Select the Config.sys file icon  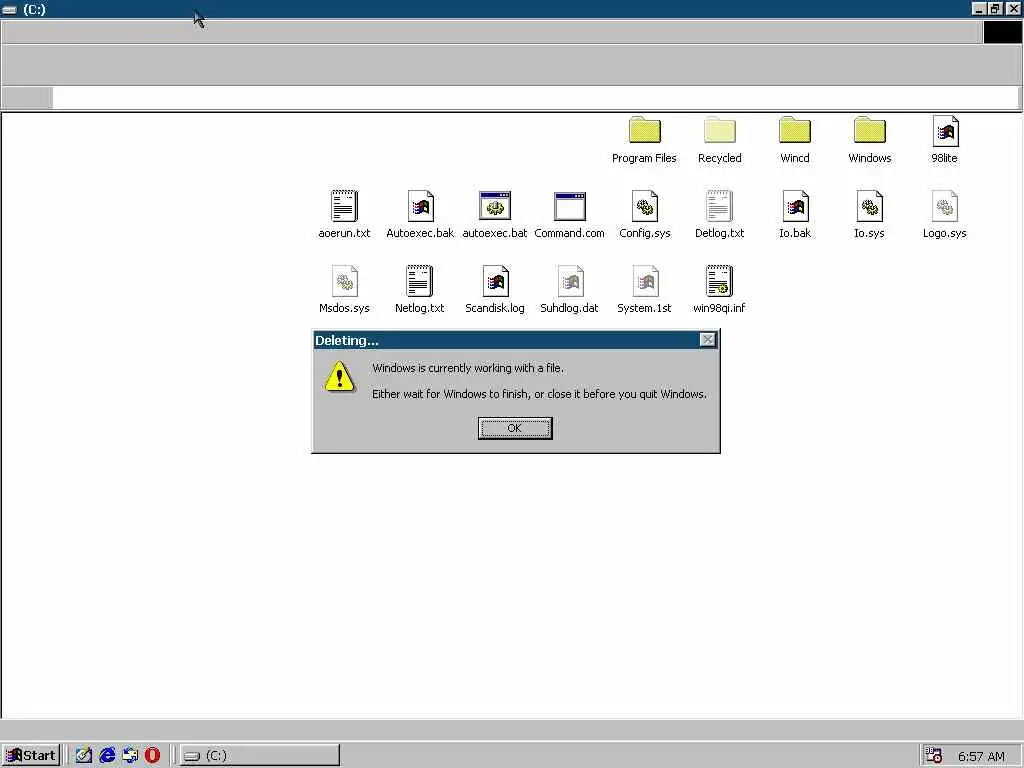click(645, 206)
